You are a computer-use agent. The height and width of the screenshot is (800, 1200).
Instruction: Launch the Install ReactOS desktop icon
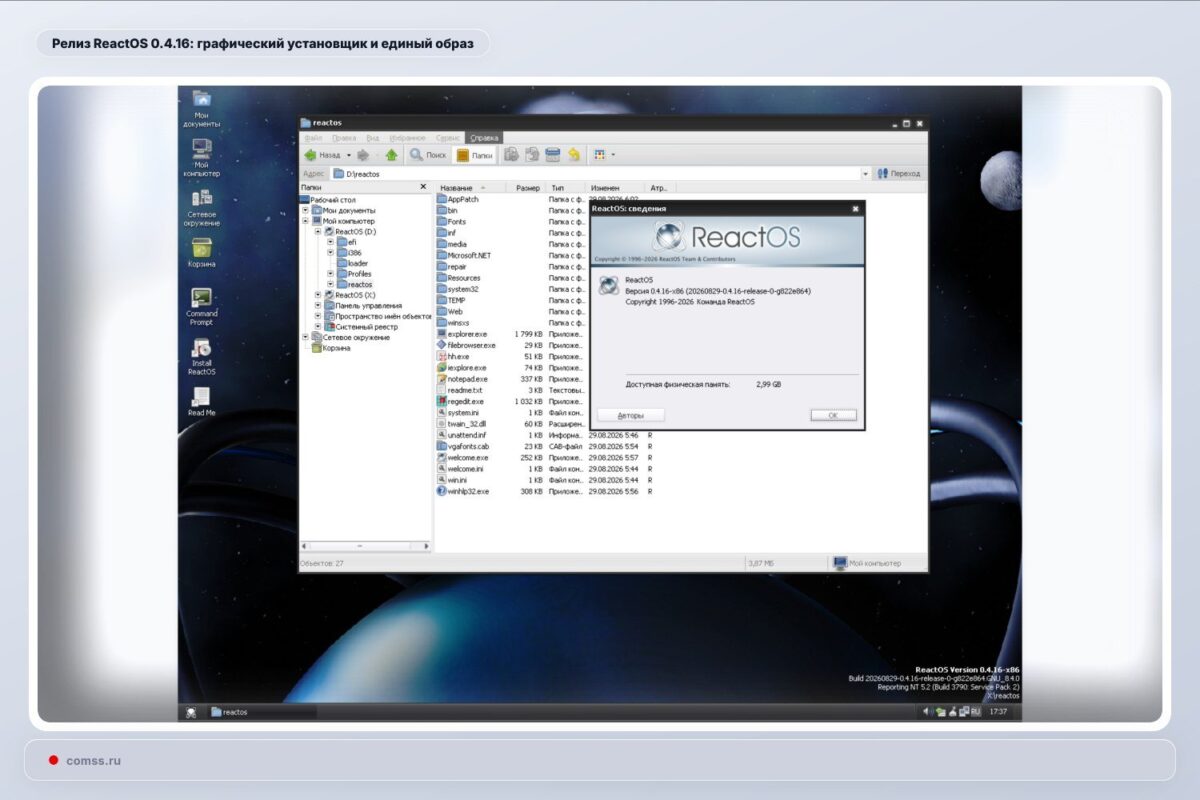pos(201,356)
